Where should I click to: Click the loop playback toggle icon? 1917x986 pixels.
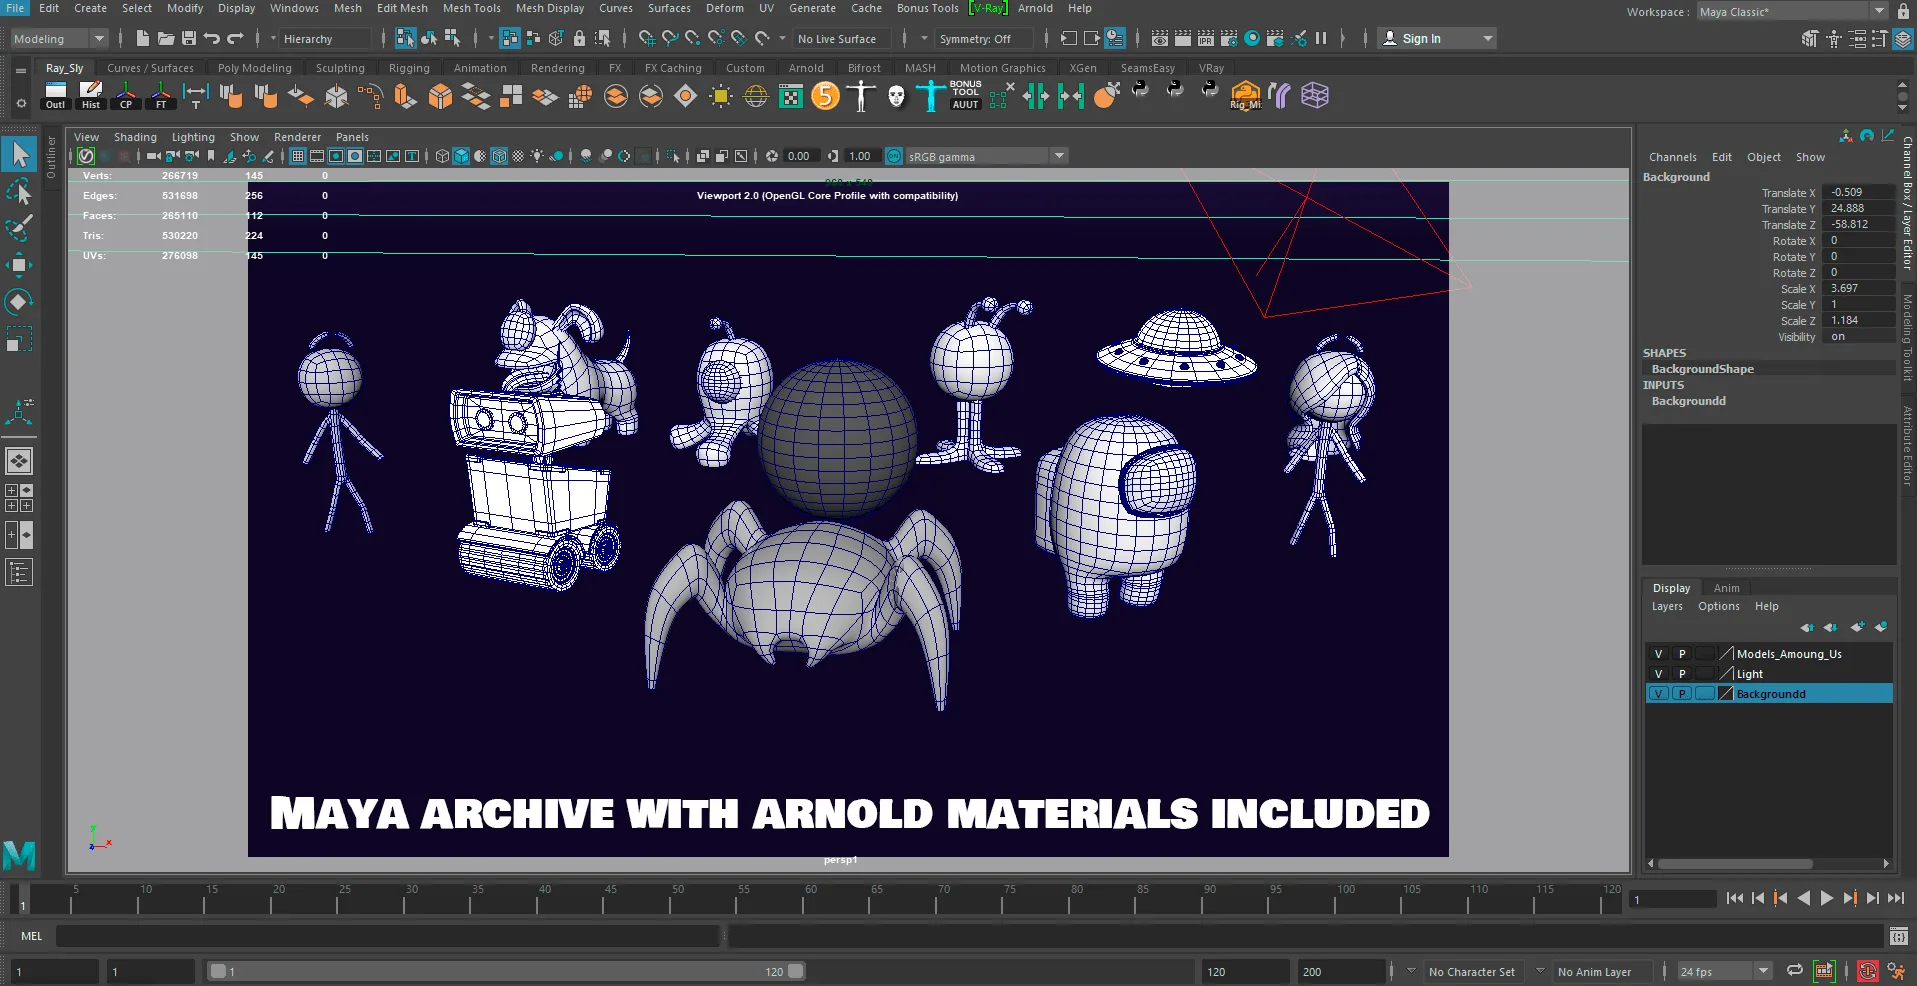click(1795, 971)
